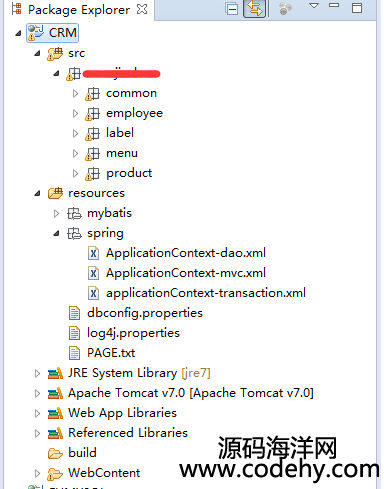The image size is (384, 489).
Task: Click the focus task icon in toolbar
Action: (285, 9)
